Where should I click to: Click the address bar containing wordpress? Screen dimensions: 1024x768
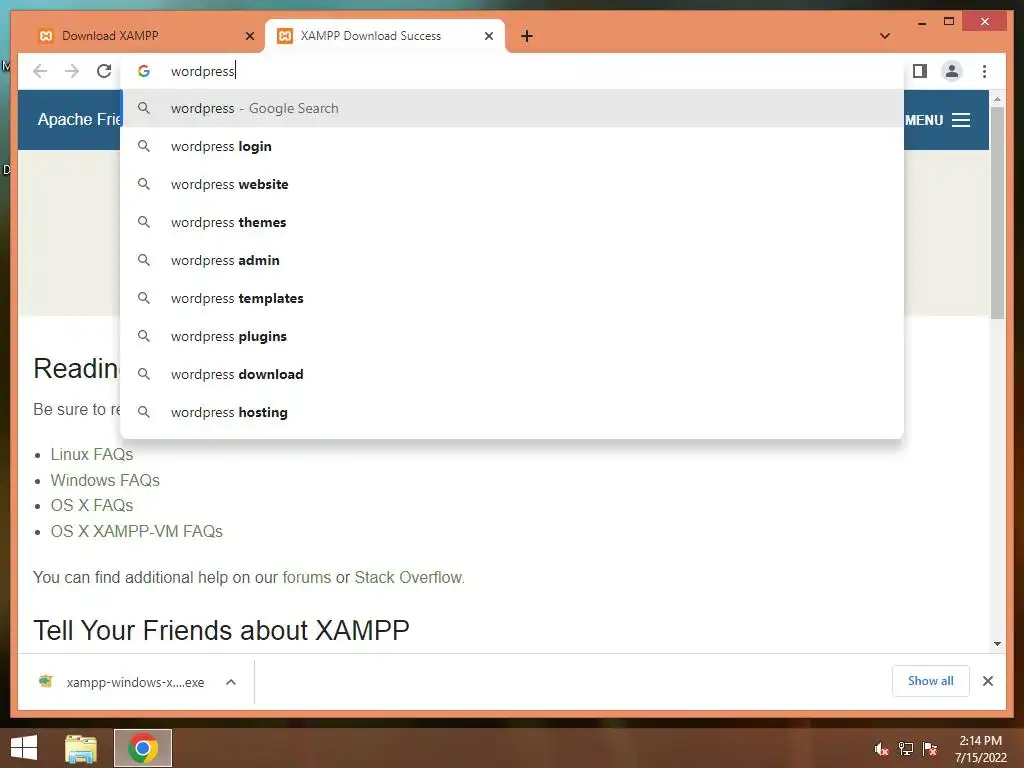coord(512,71)
